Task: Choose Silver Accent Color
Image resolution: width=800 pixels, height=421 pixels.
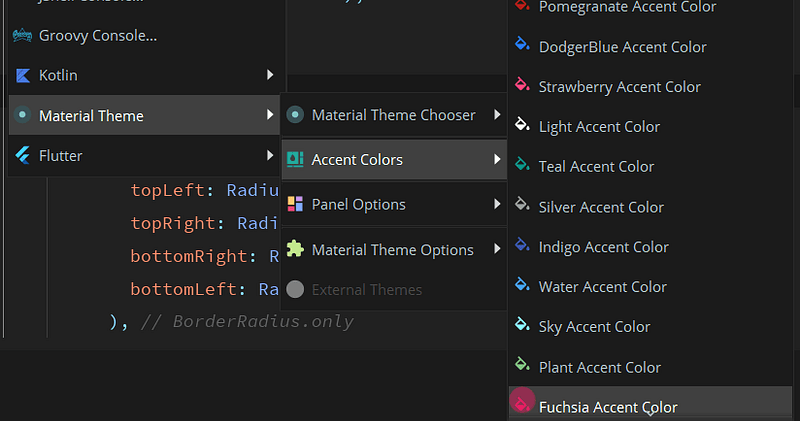Action: (x=650, y=207)
